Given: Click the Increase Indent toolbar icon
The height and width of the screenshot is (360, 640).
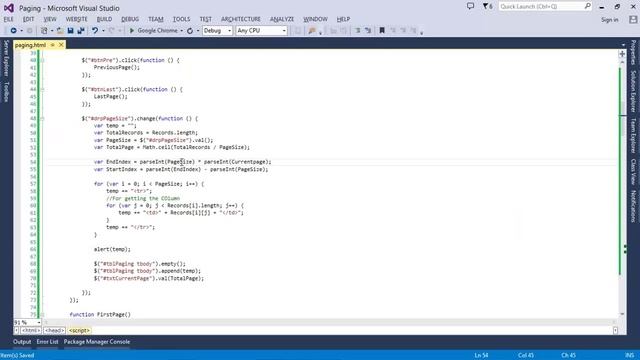Looking at the screenshot, I should pyautogui.click(x=368, y=31).
